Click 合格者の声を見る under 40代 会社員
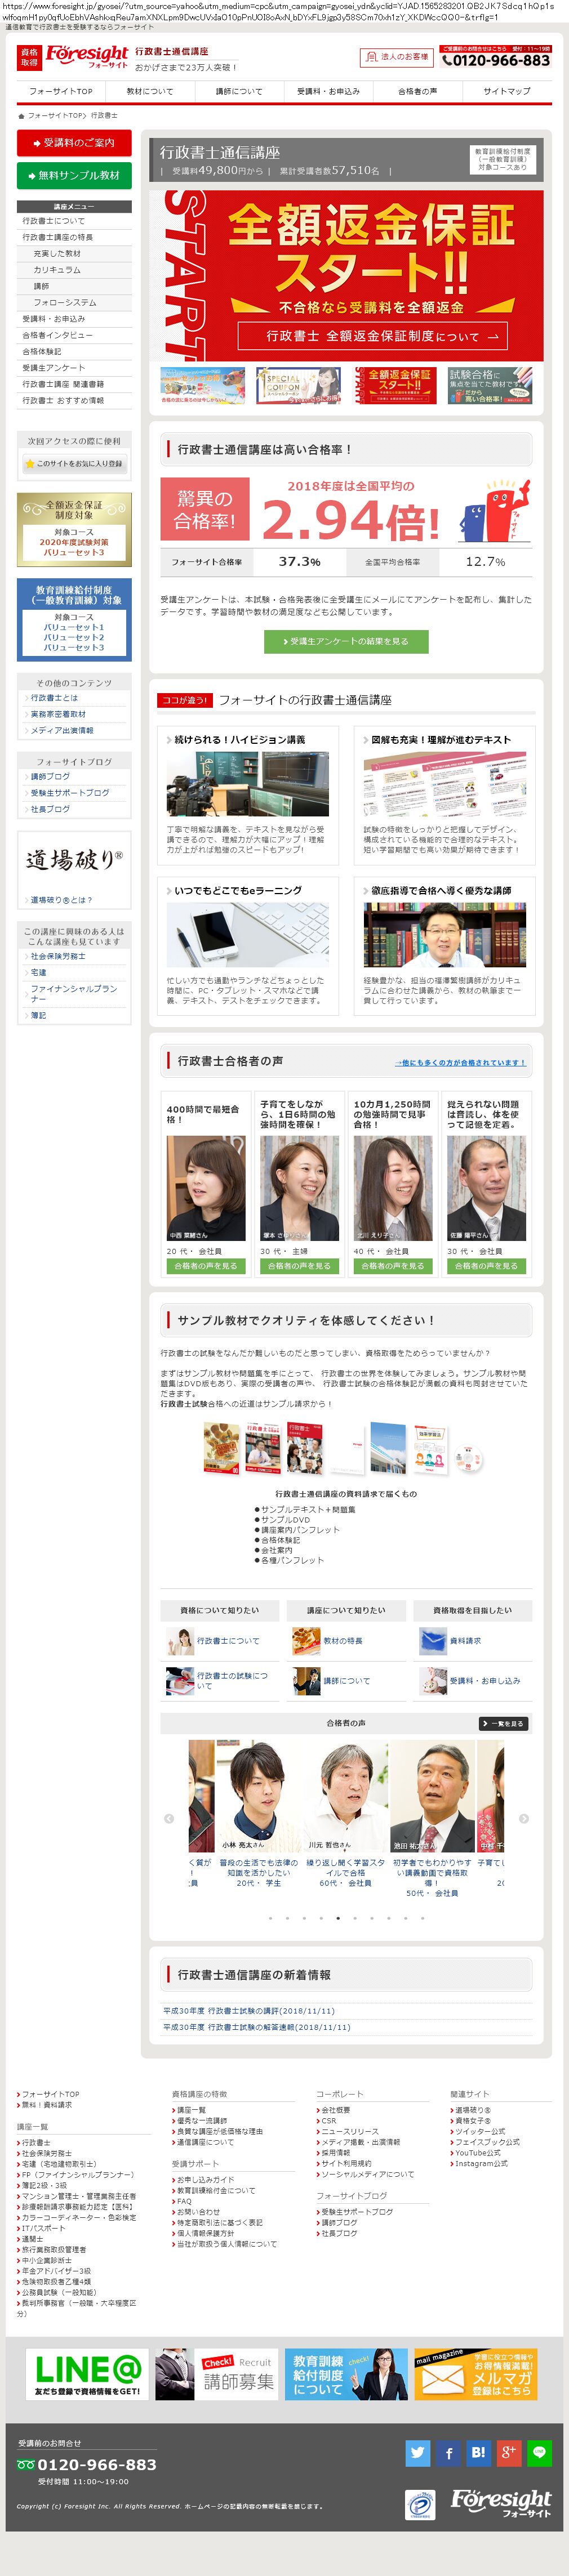569x2576 pixels. point(393,1266)
